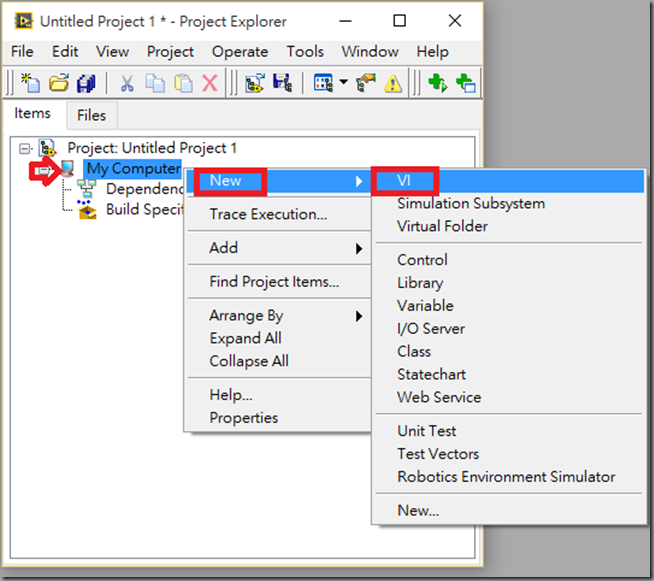Choose Collapse All in context menu
This screenshot has height=581, width=654.
[278, 361]
